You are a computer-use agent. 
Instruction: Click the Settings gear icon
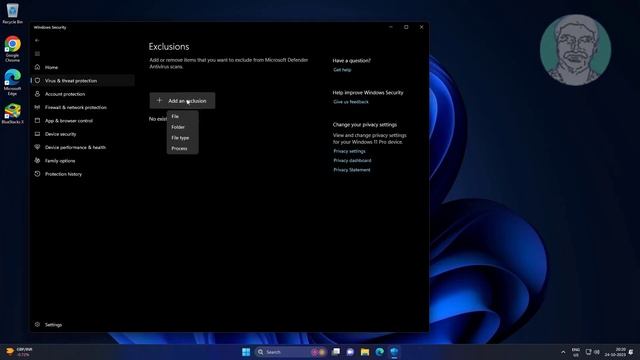[37, 324]
